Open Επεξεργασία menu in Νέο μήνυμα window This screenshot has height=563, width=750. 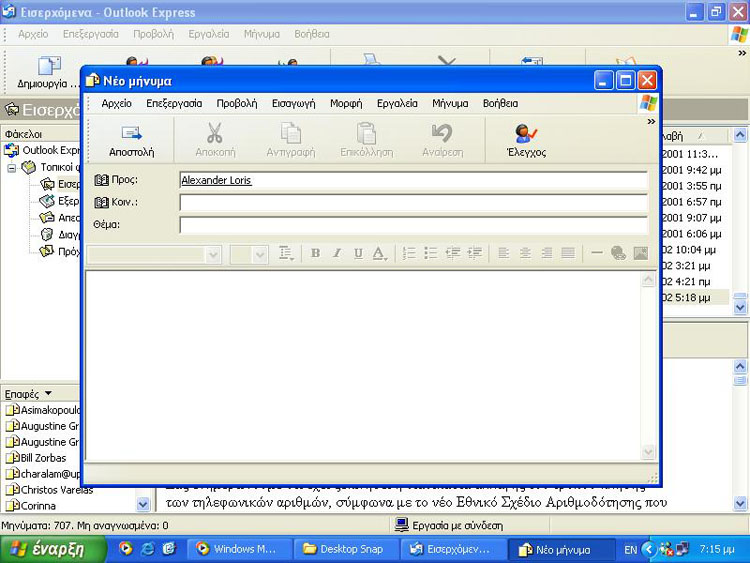[x=174, y=103]
